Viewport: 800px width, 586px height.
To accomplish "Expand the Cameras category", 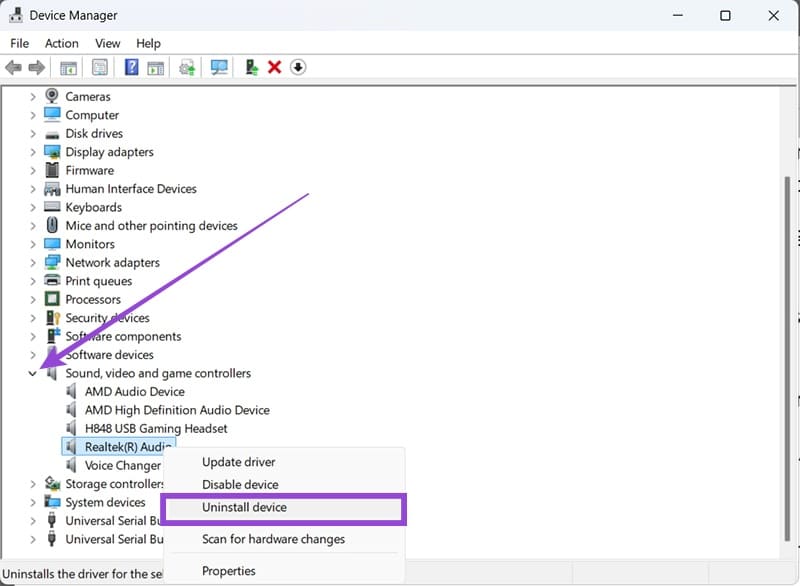I will (x=32, y=97).
